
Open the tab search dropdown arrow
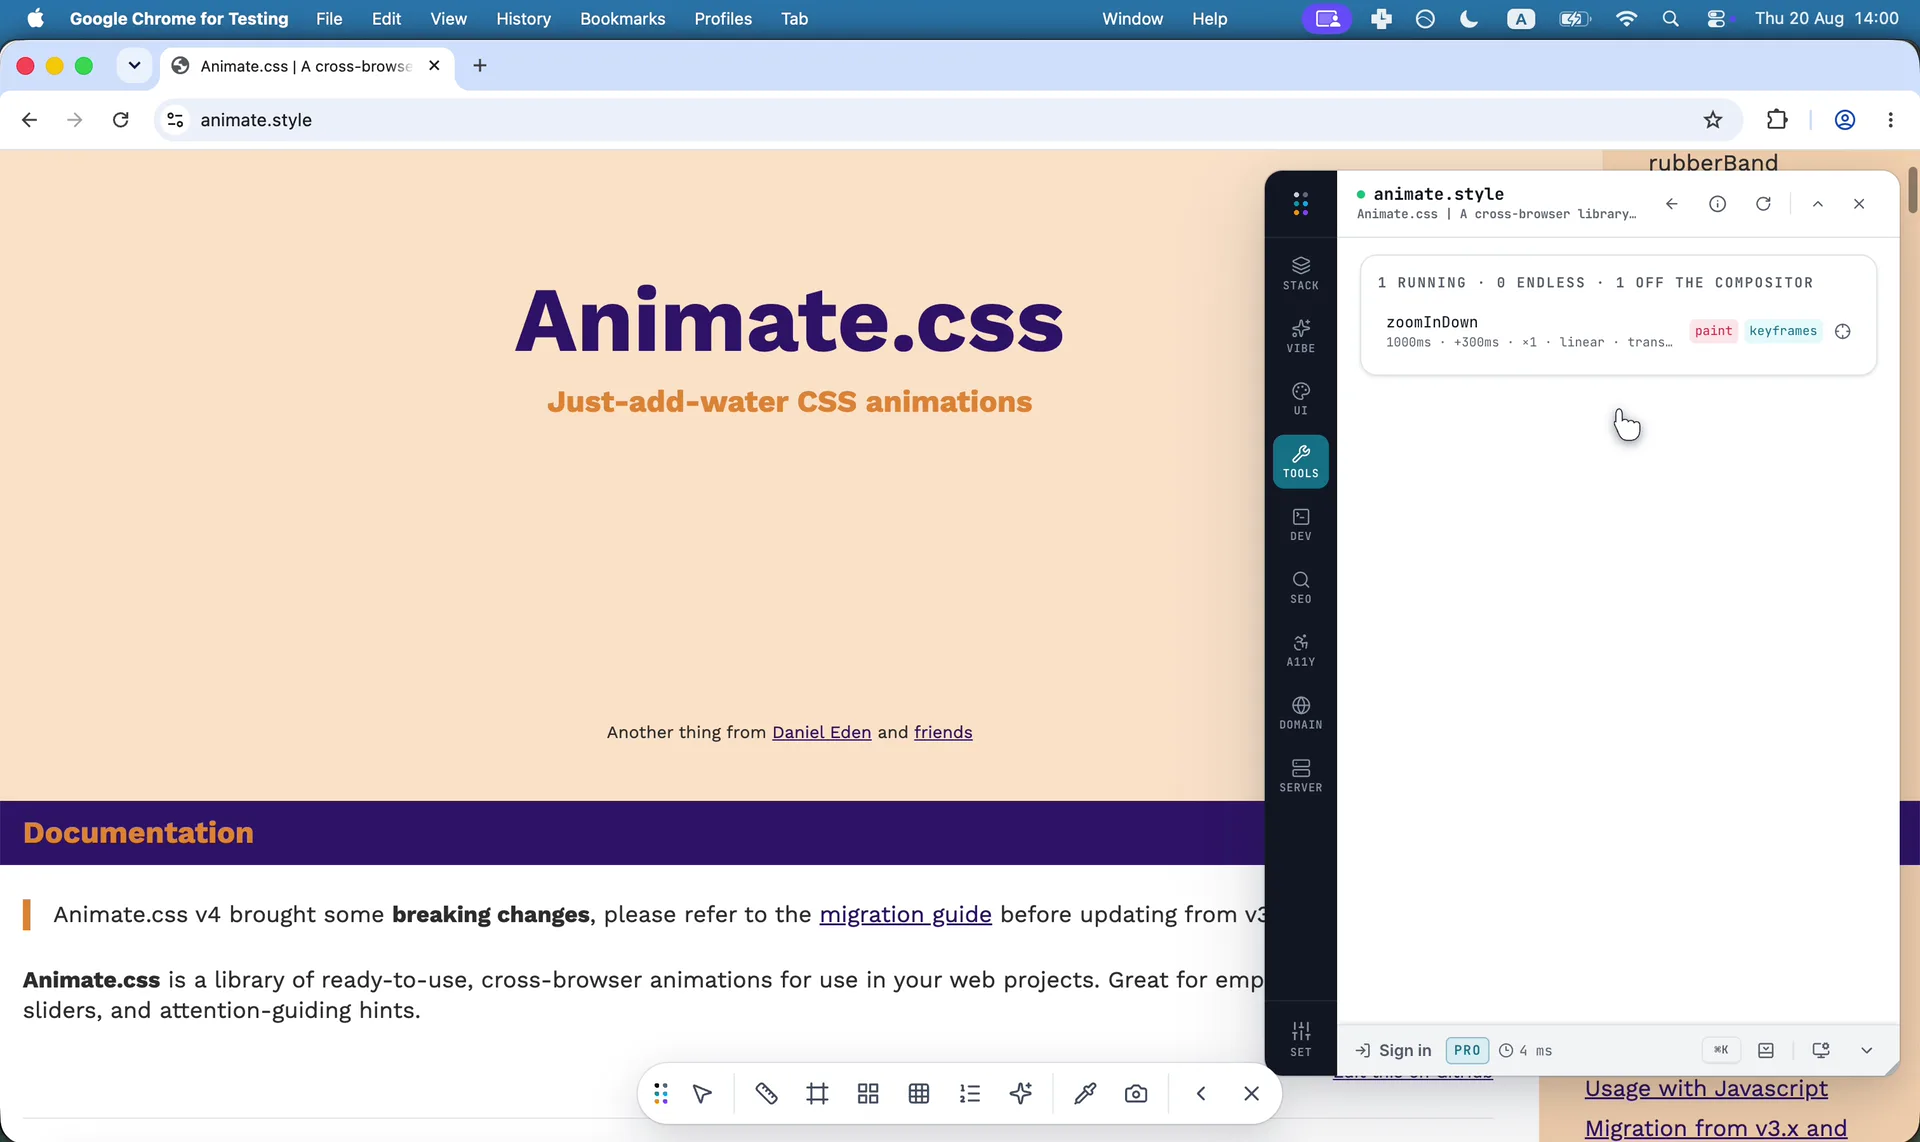134,66
